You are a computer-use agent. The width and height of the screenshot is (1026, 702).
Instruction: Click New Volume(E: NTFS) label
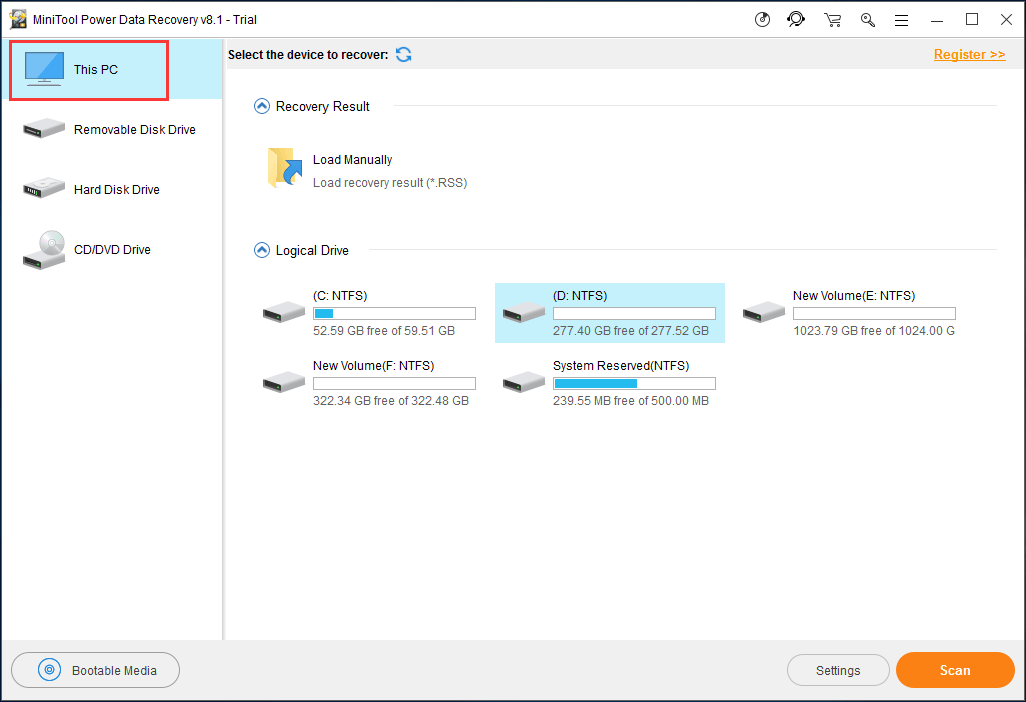point(854,296)
